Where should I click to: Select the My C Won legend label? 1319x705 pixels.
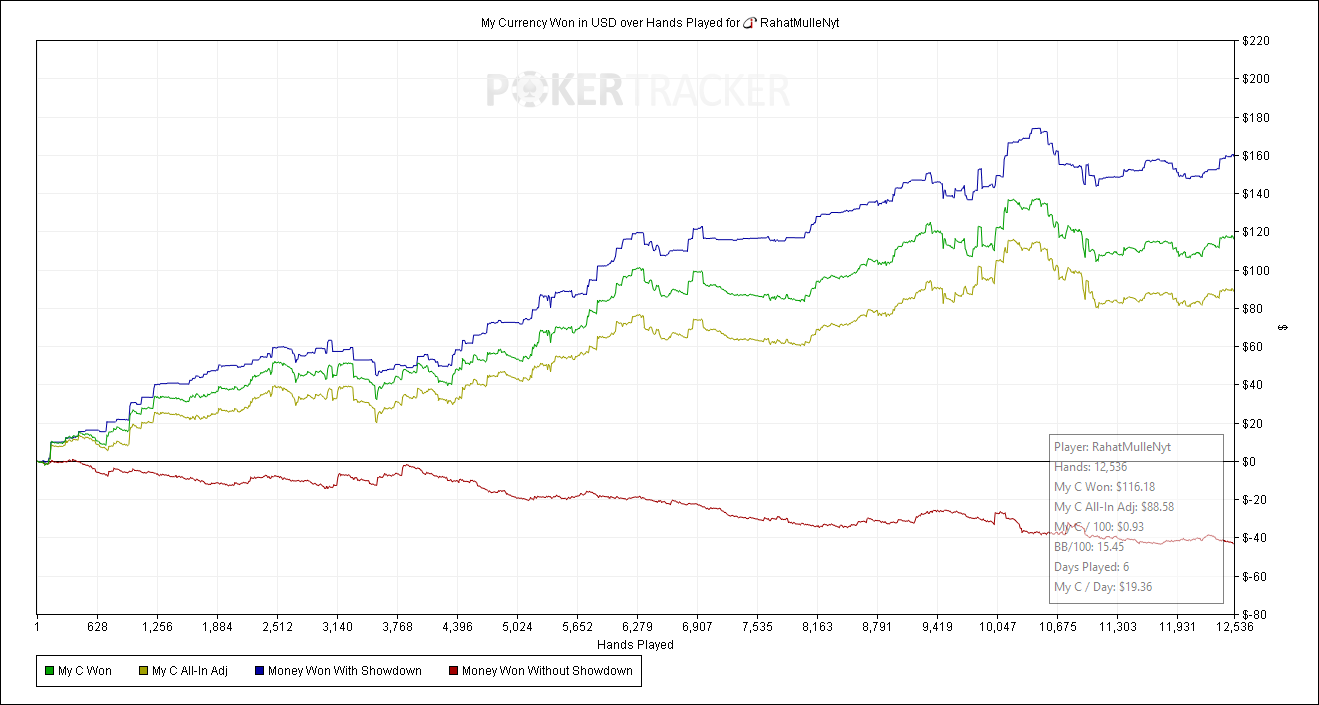(x=85, y=671)
